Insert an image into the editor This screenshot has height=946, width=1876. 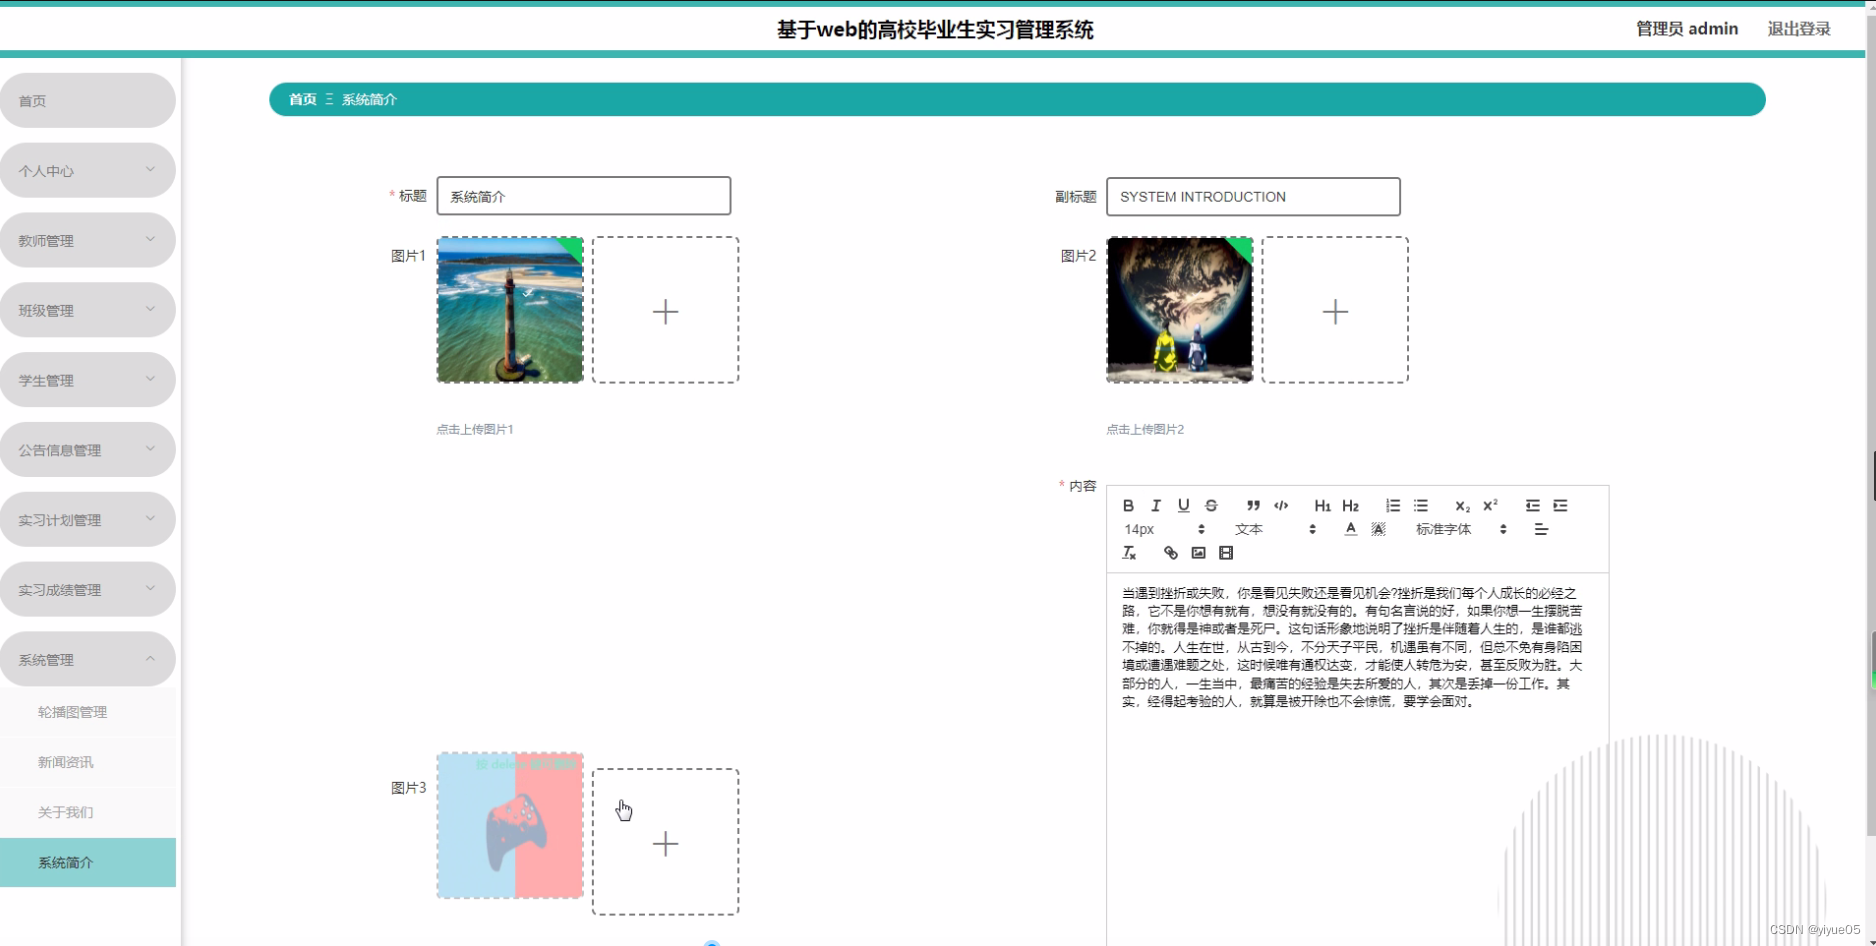click(x=1198, y=553)
